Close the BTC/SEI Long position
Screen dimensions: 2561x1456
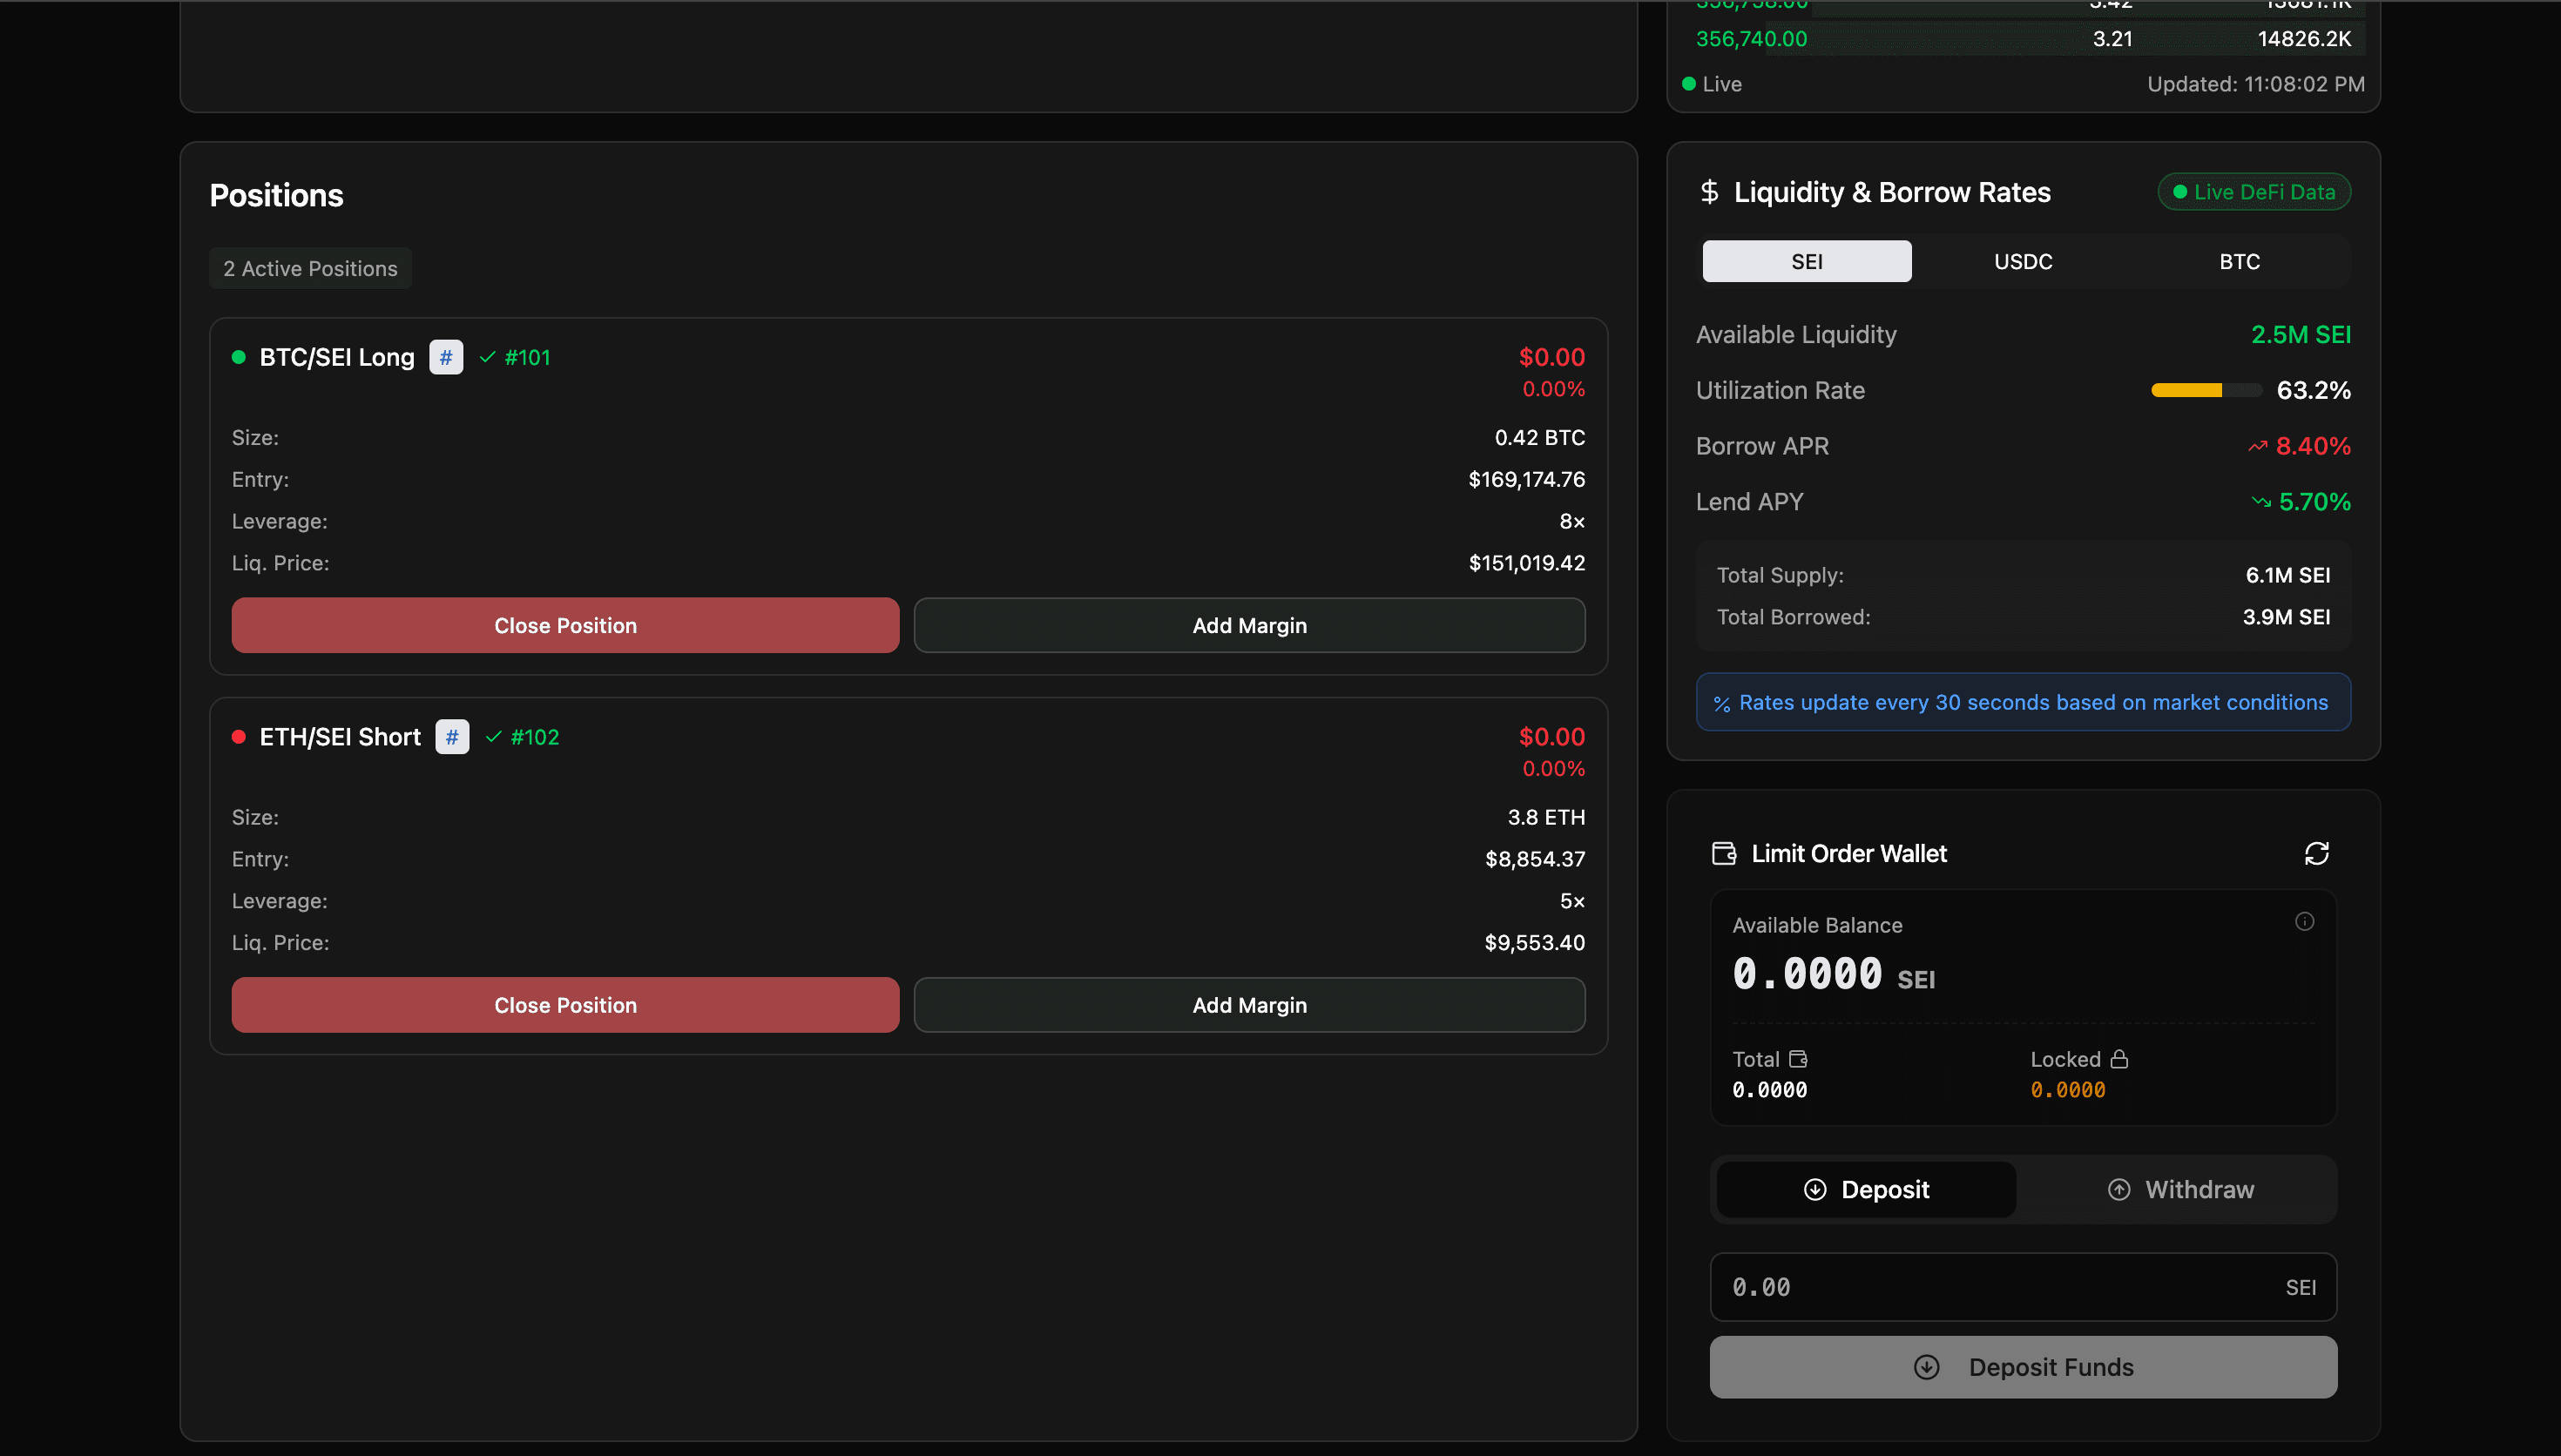click(565, 625)
